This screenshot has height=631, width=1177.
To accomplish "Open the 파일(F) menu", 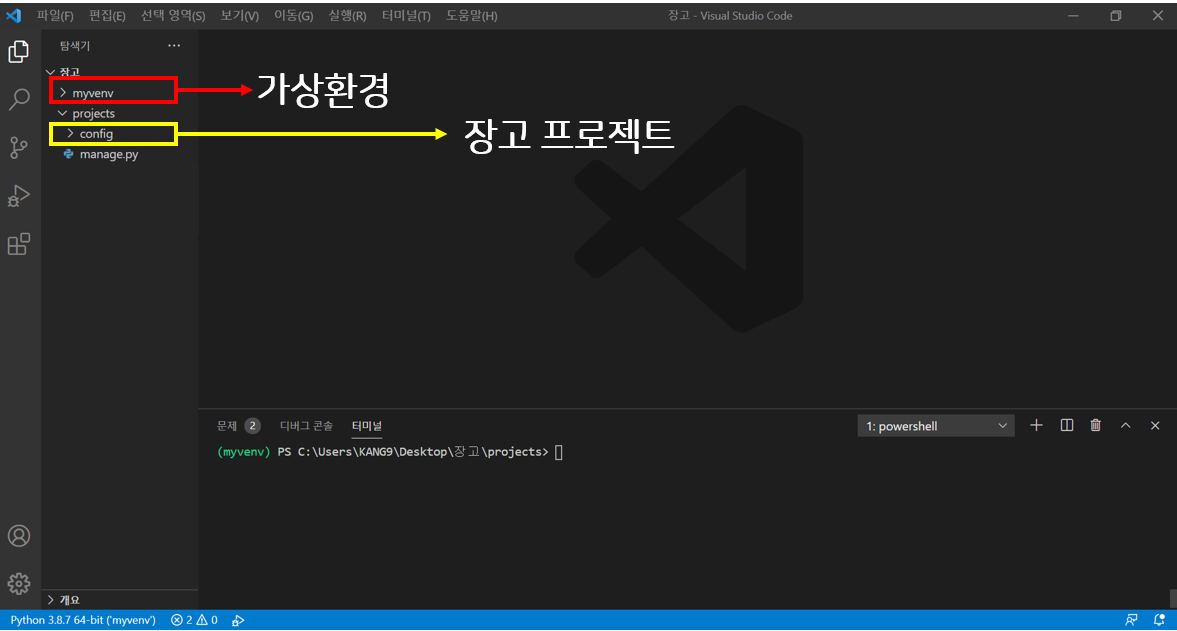I will pyautogui.click(x=55, y=16).
